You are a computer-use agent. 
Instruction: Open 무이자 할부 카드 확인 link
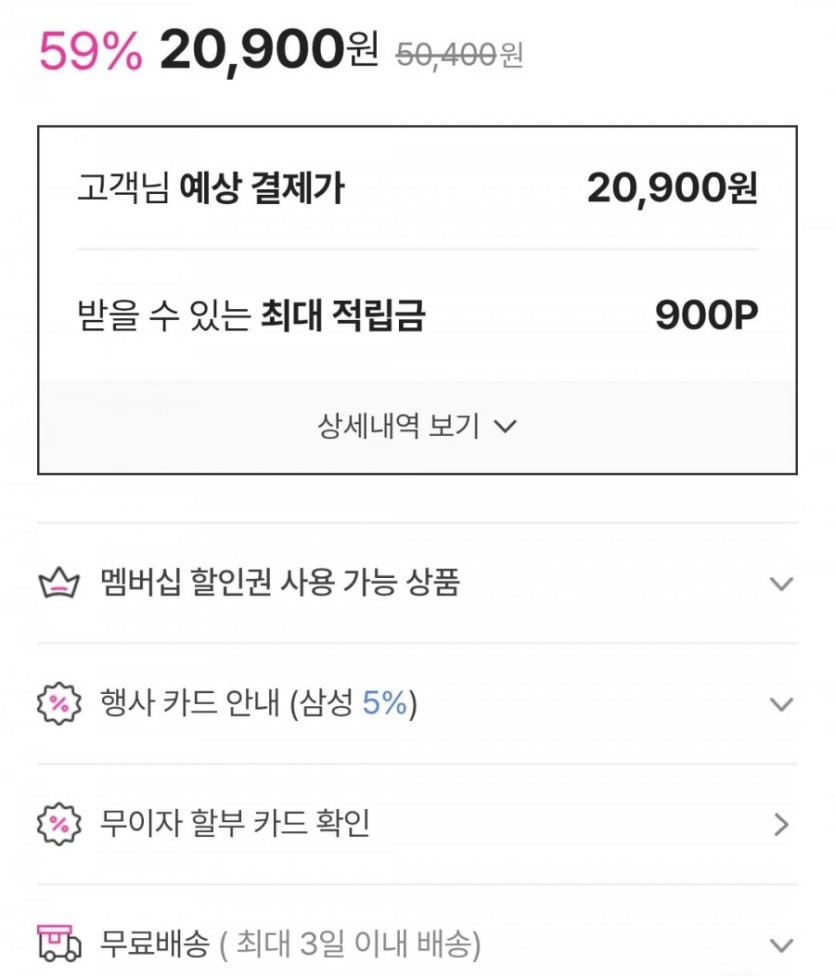235,824
